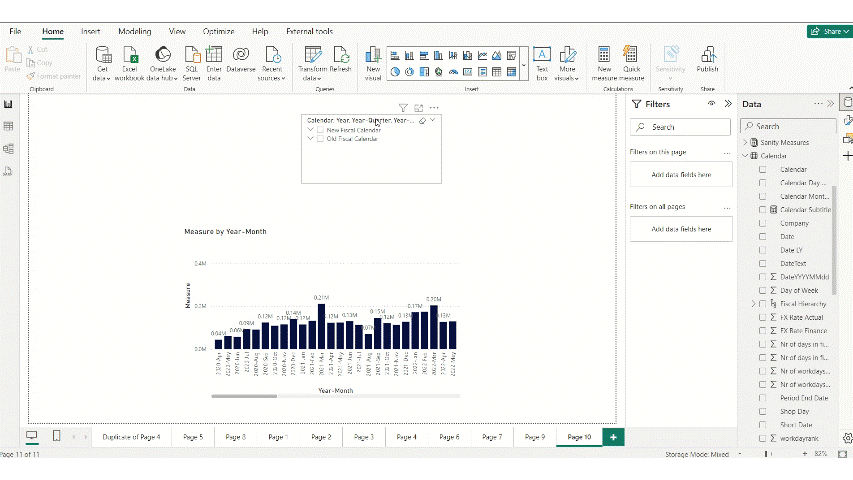
Task: Enable the Day of Week field checkbox
Action: click(x=763, y=290)
